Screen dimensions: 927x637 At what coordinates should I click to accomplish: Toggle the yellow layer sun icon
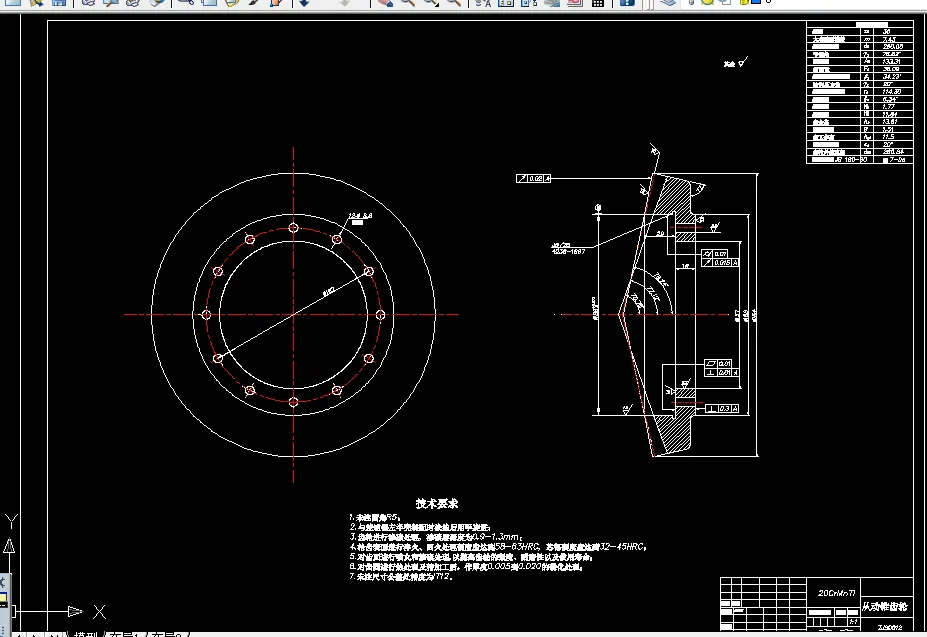tap(707, 2)
